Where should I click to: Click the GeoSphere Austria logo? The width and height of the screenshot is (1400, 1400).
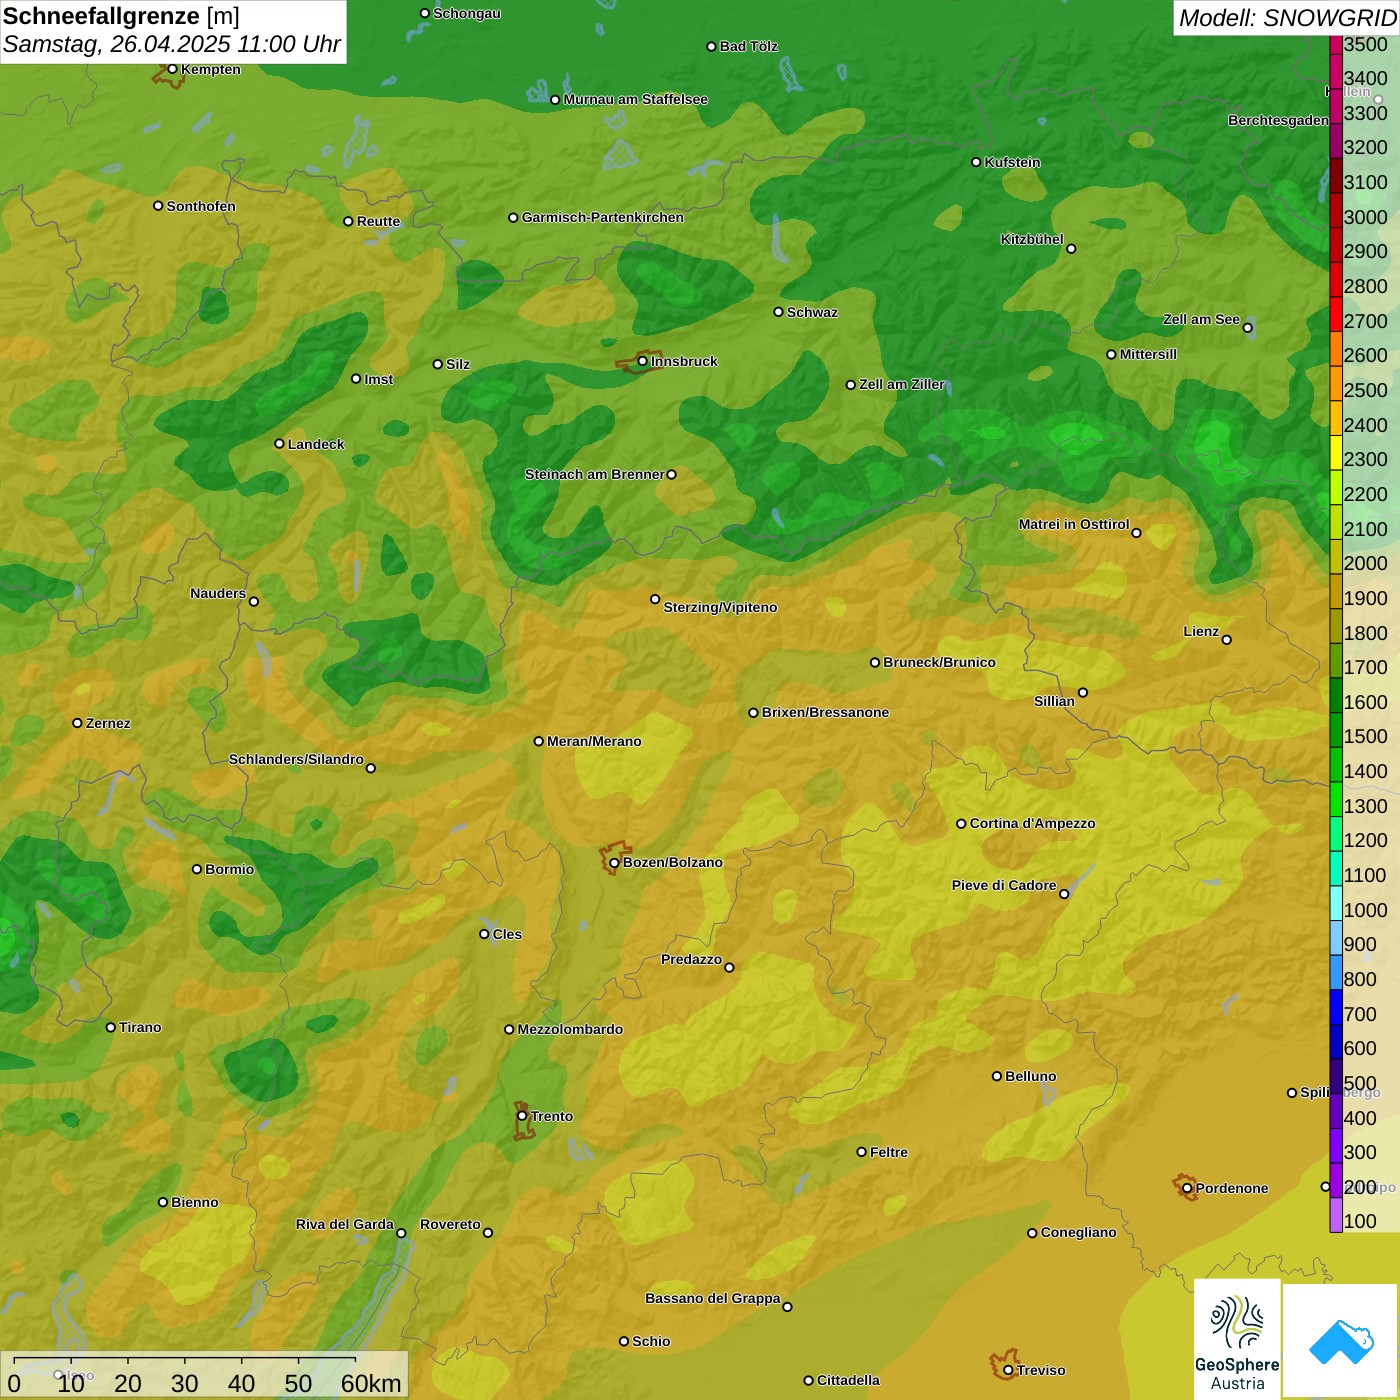click(x=1237, y=1338)
